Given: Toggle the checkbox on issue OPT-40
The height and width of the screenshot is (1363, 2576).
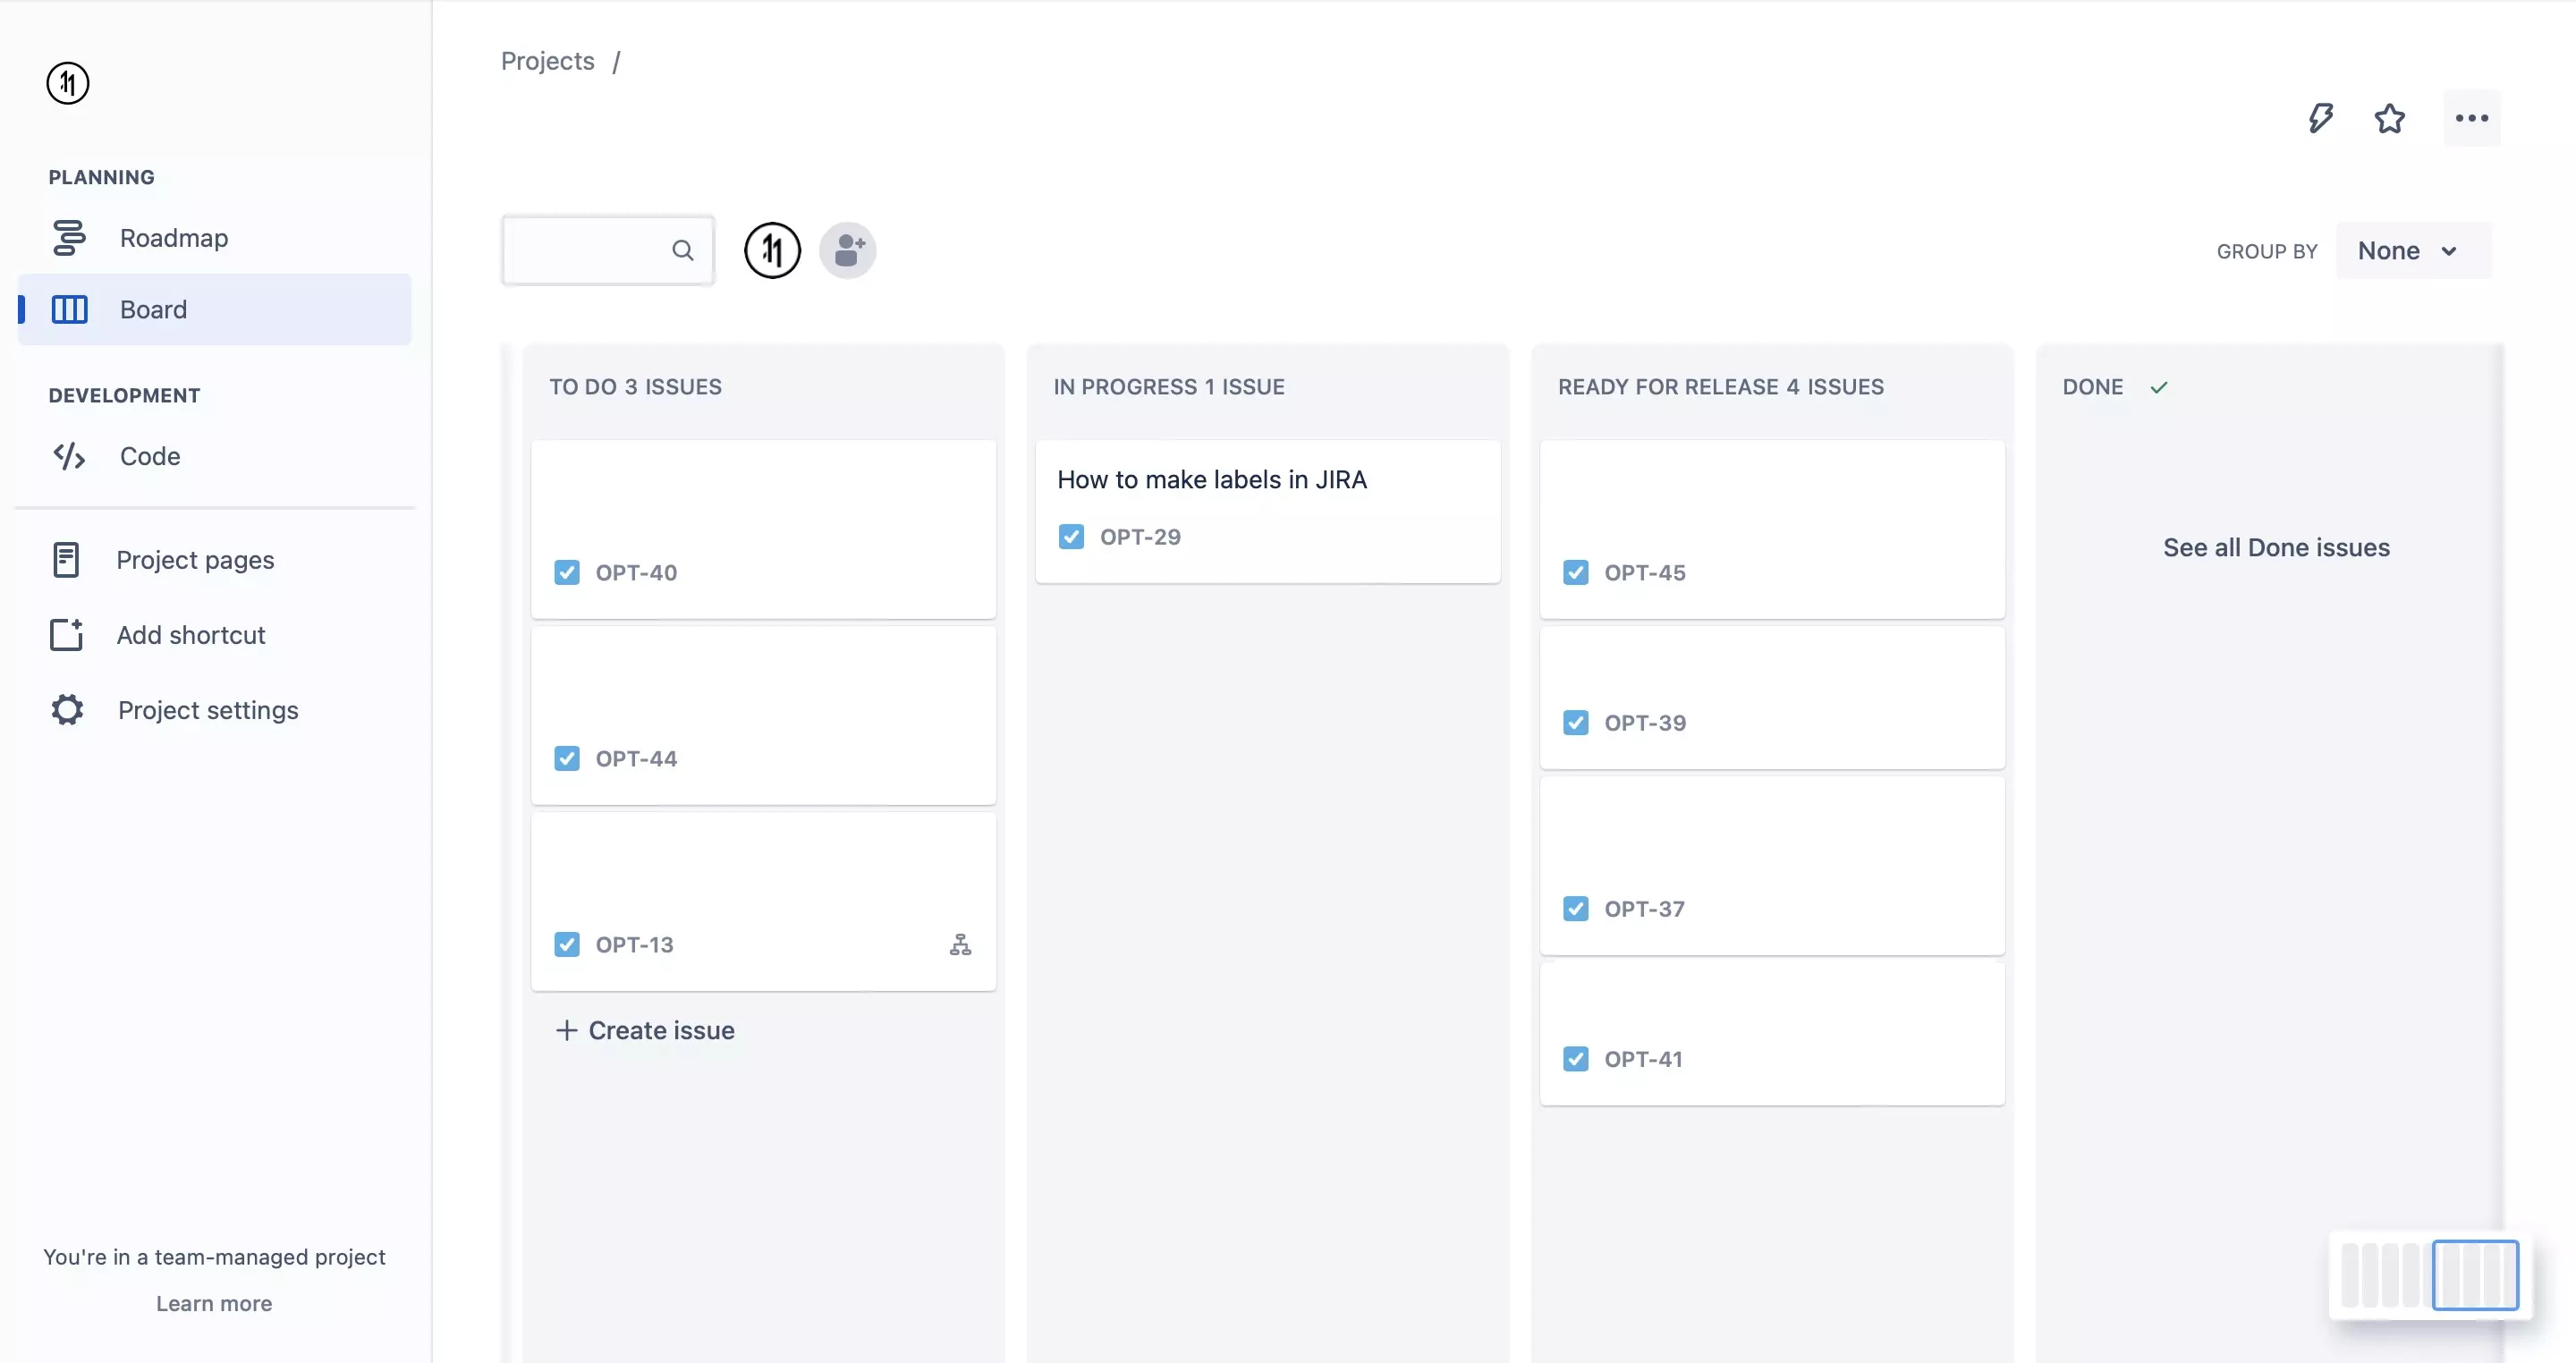Looking at the screenshot, I should click(x=567, y=572).
